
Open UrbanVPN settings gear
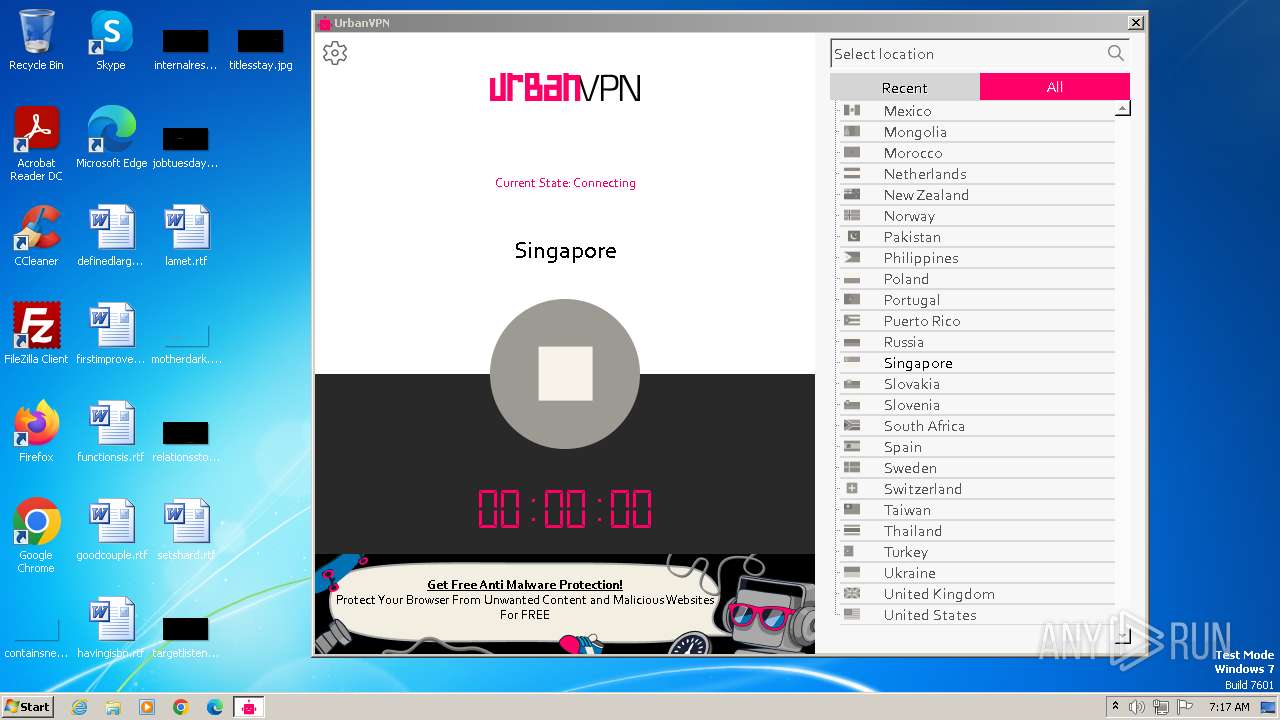335,53
